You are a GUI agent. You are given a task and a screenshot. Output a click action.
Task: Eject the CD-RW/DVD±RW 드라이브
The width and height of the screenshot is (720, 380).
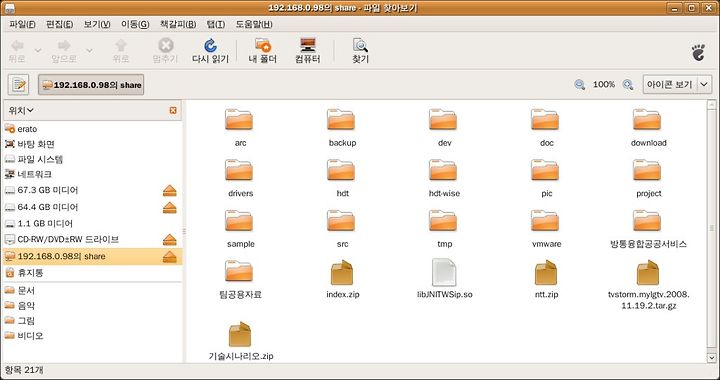pyautogui.click(x=169, y=240)
